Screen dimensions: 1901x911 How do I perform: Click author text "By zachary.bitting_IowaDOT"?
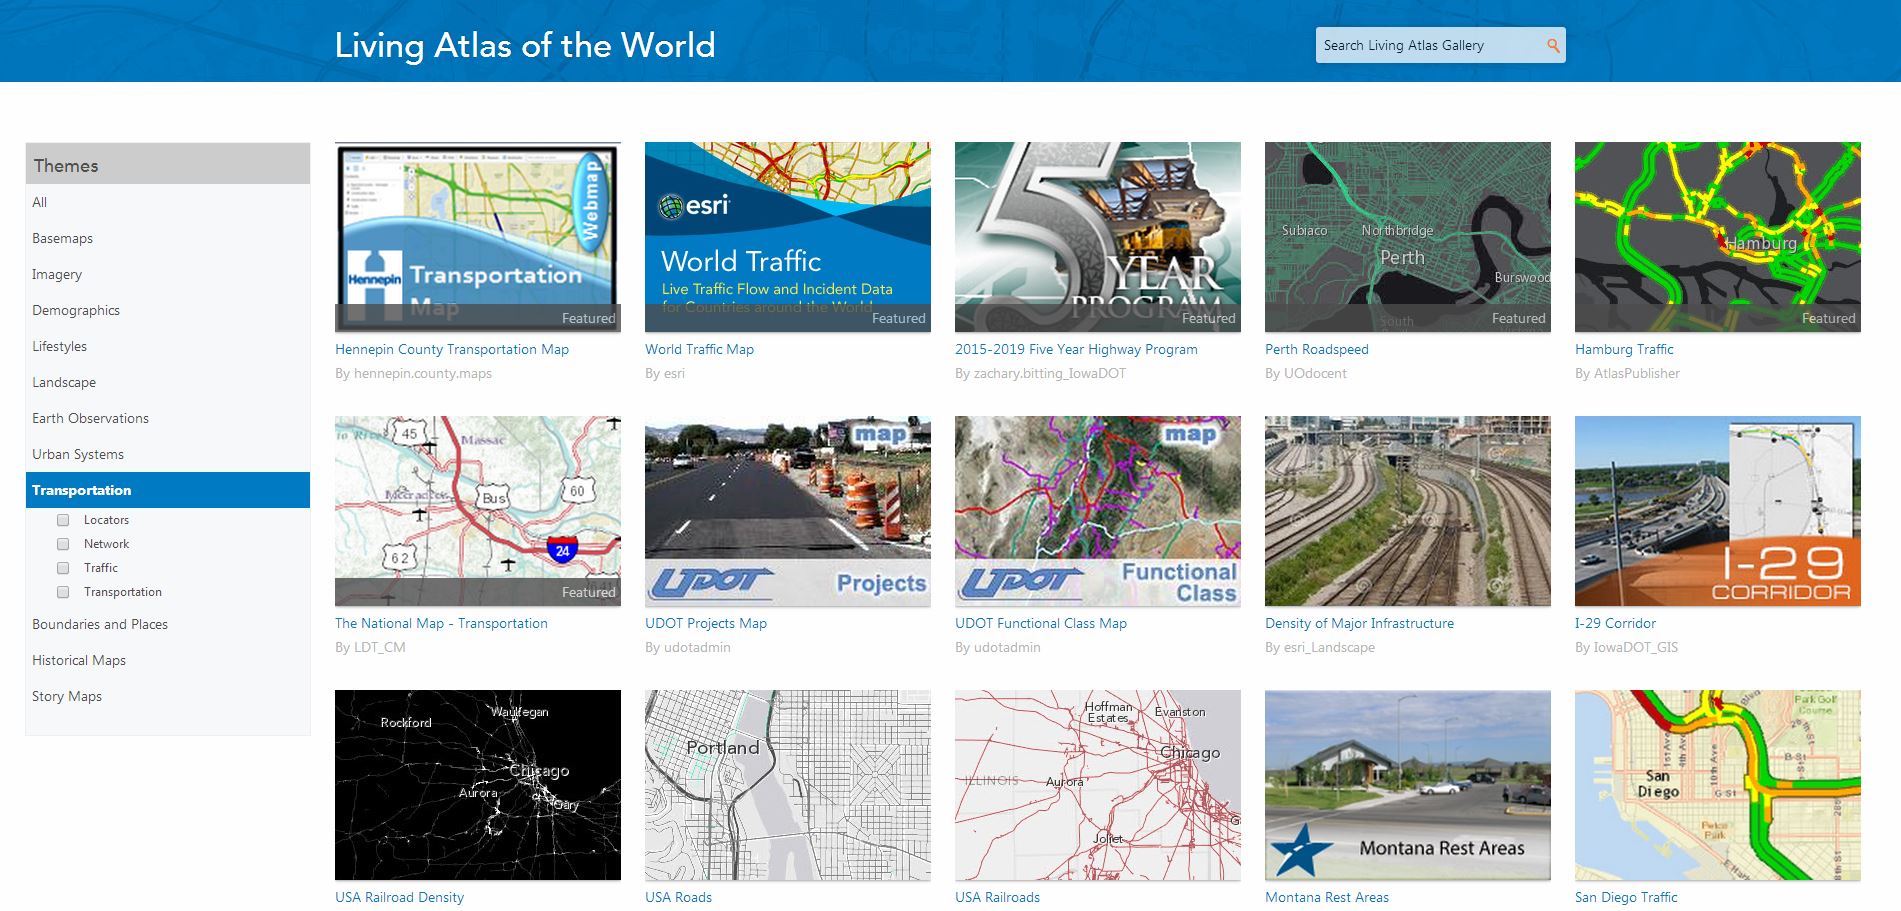tap(1040, 373)
